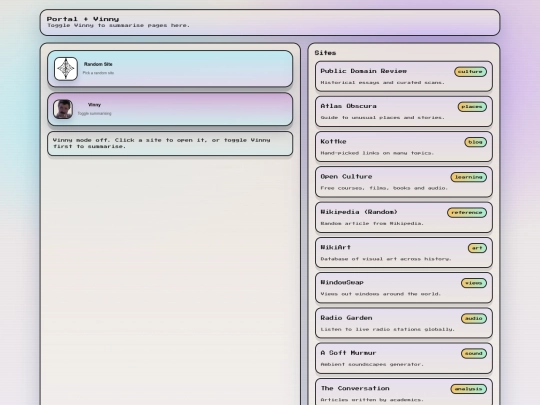Screen dimensions: 540x405
Task: Click 'Database of visual art across history.' text
Action: 386,259
